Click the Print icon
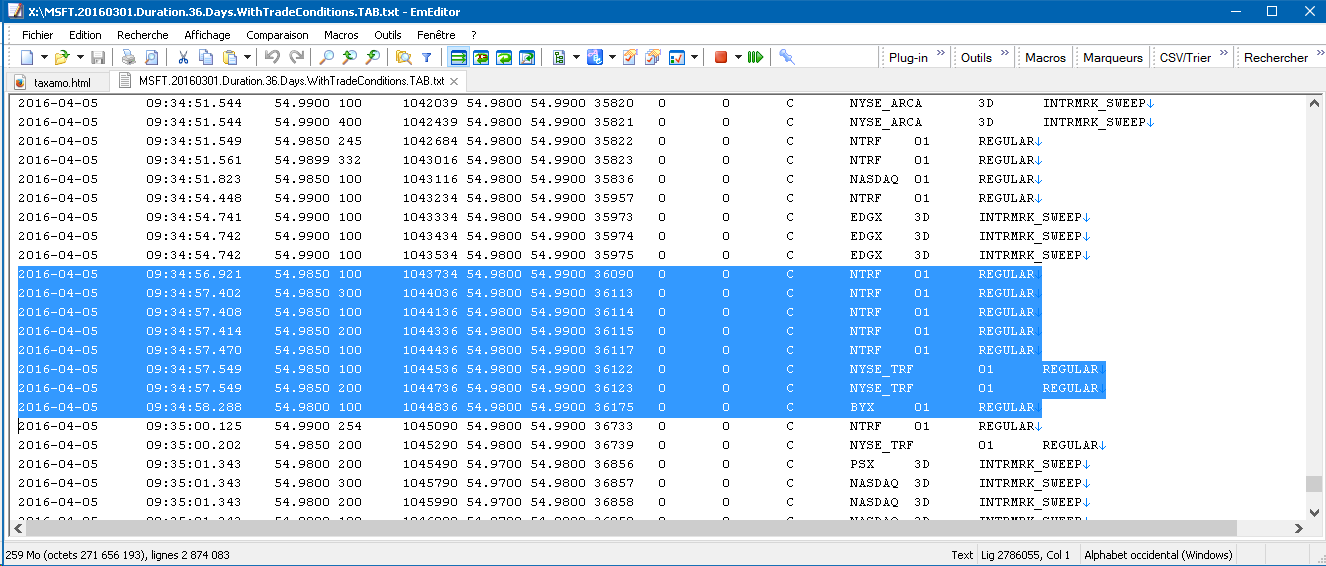Screen dimensions: 1326x566 click(128, 57)
